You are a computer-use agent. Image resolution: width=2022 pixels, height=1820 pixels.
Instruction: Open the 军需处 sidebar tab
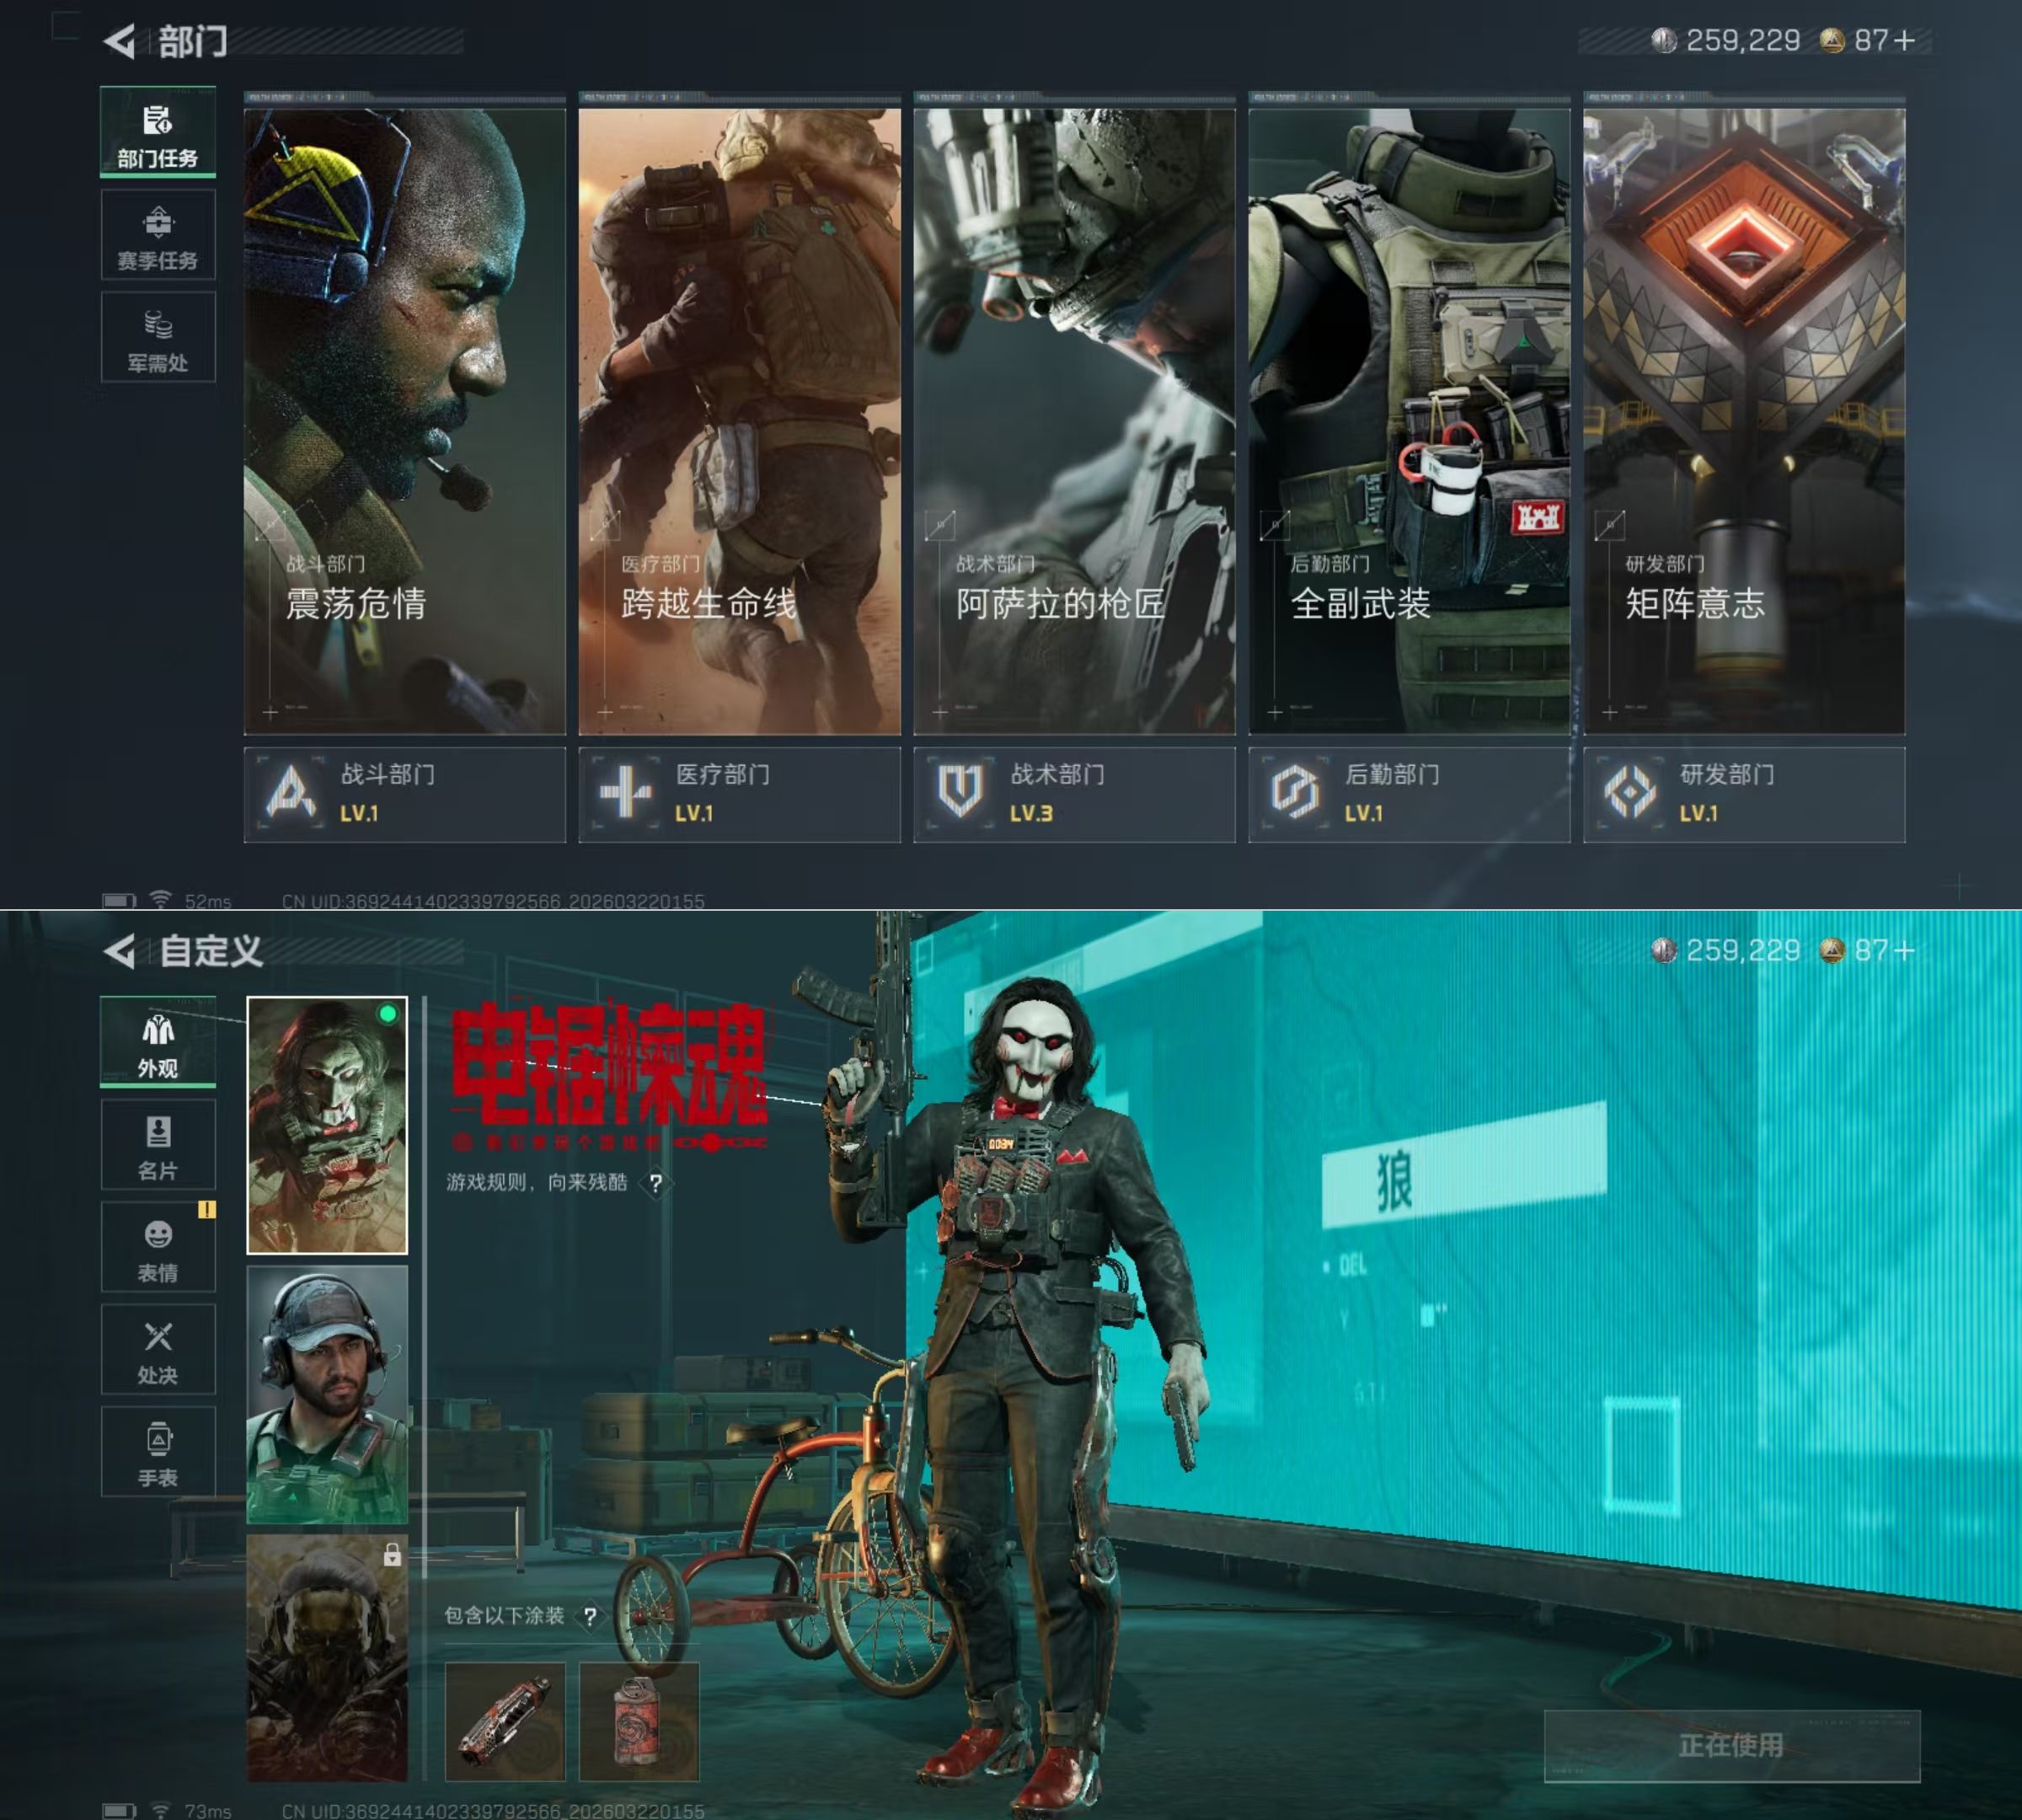pos(158,338)
